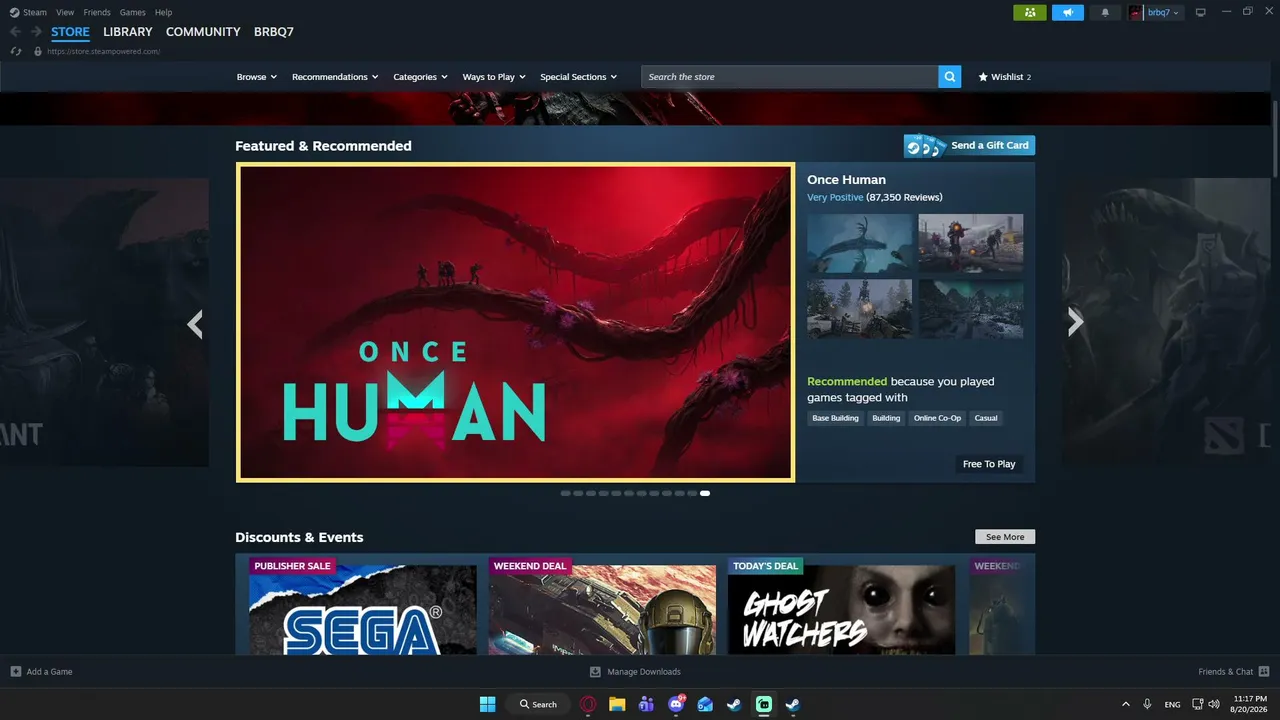The height and width of the screenshot is (720, 1280).
Task: Open the Games menu
Action: tap(132, 12)
